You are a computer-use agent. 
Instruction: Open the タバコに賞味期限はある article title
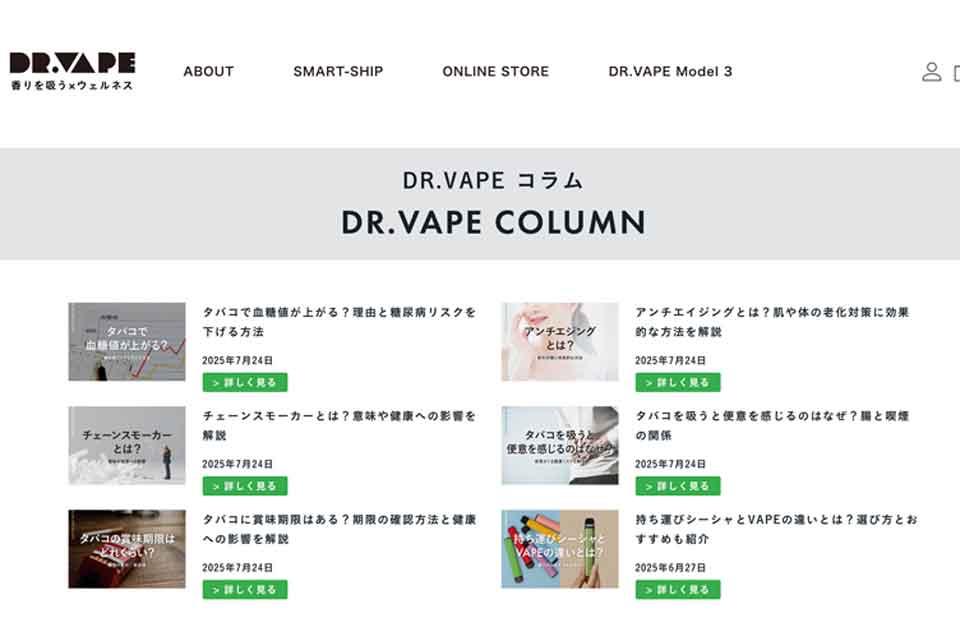tap(339, 529)
